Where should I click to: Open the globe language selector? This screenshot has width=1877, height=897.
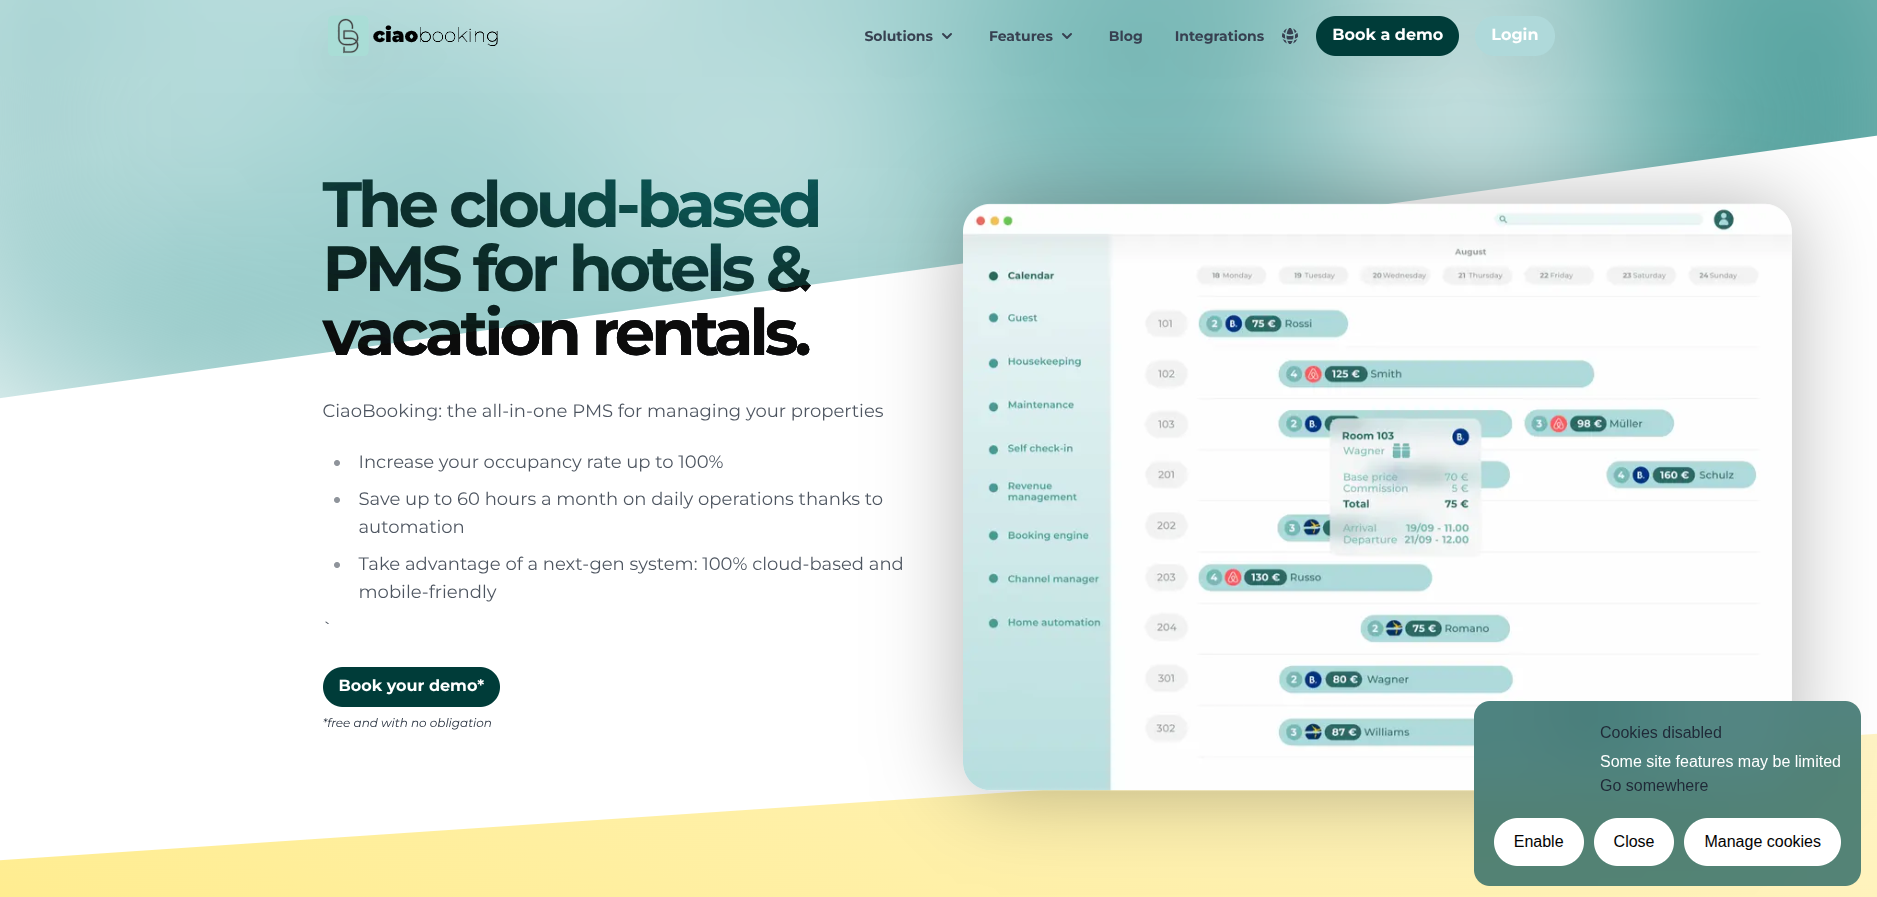[x=1290, y=36]
